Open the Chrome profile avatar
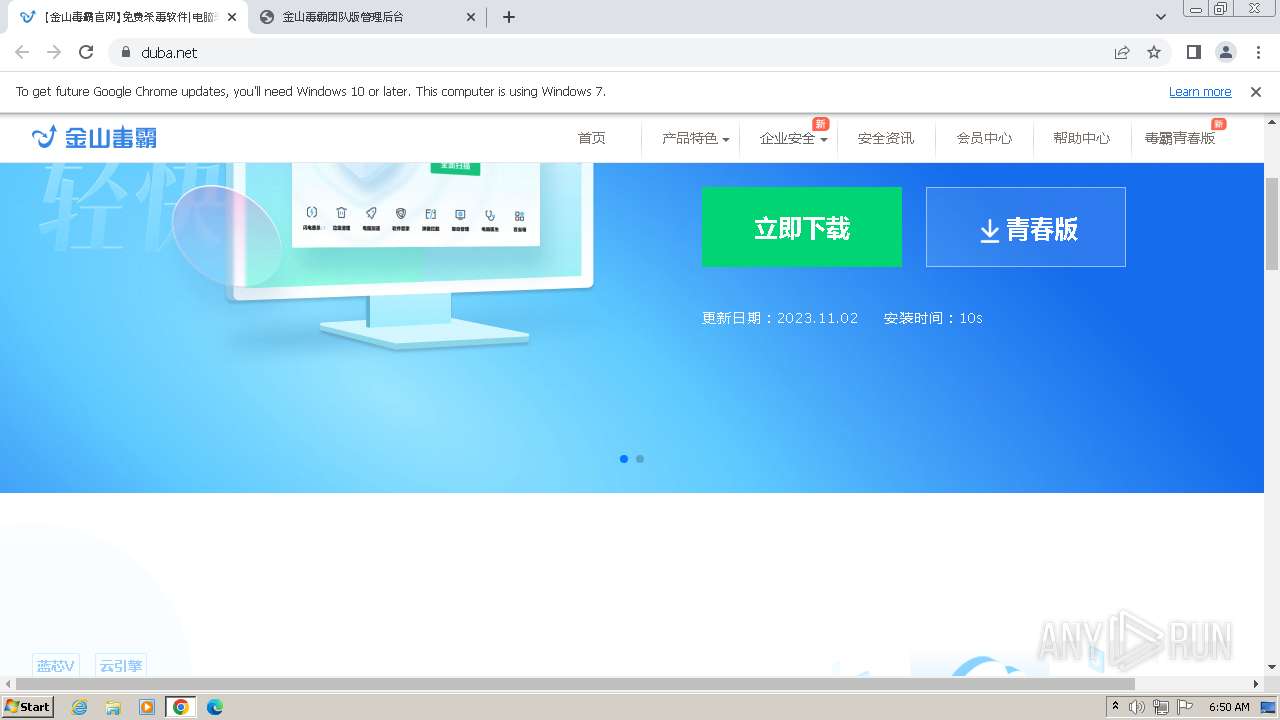The width and height of the screenshot is (1280, 720). click(x=1225, y=52)
